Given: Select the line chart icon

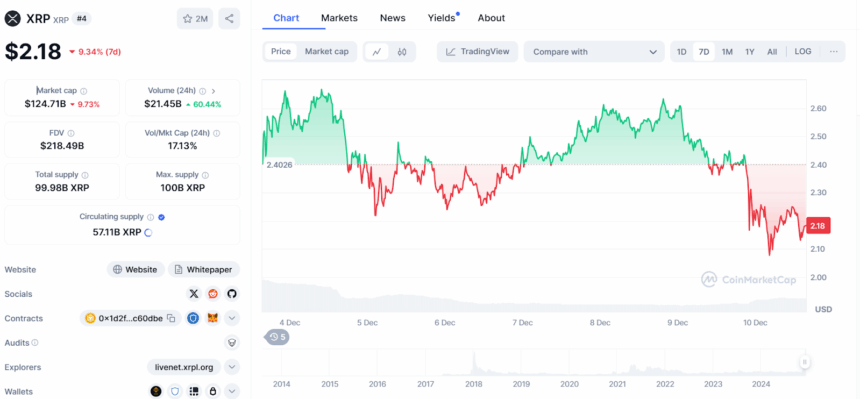Looking at the screenshot, I should pos(377,52).
